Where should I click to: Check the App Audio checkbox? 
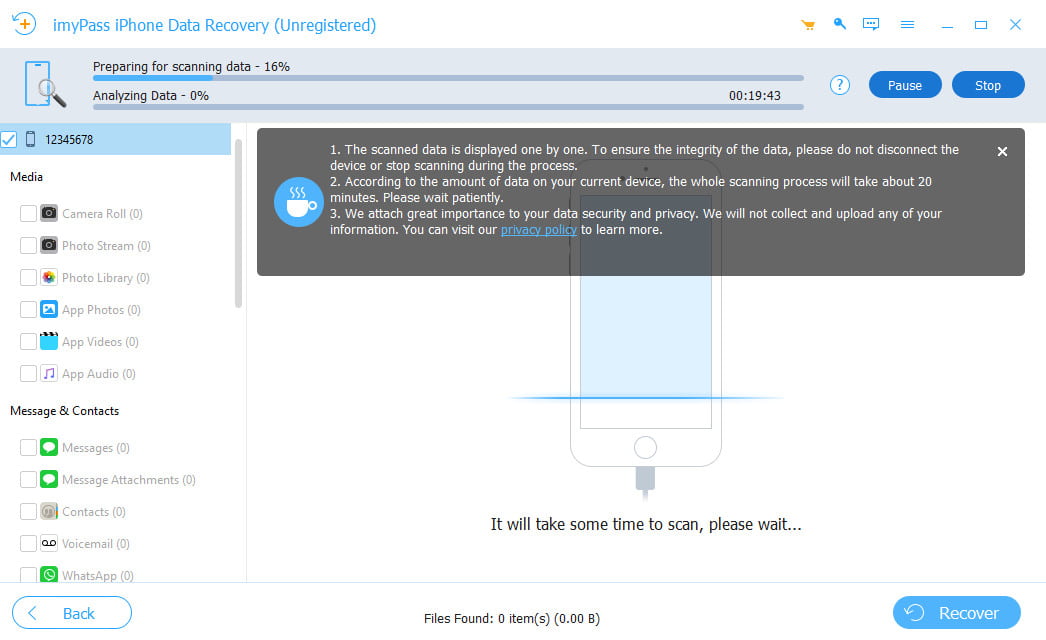[x=28, y=374]
